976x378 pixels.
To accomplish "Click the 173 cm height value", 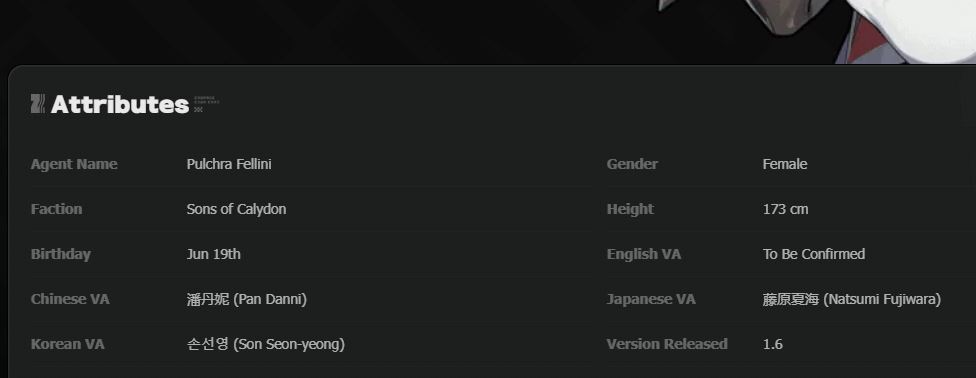I will [786, 209].
